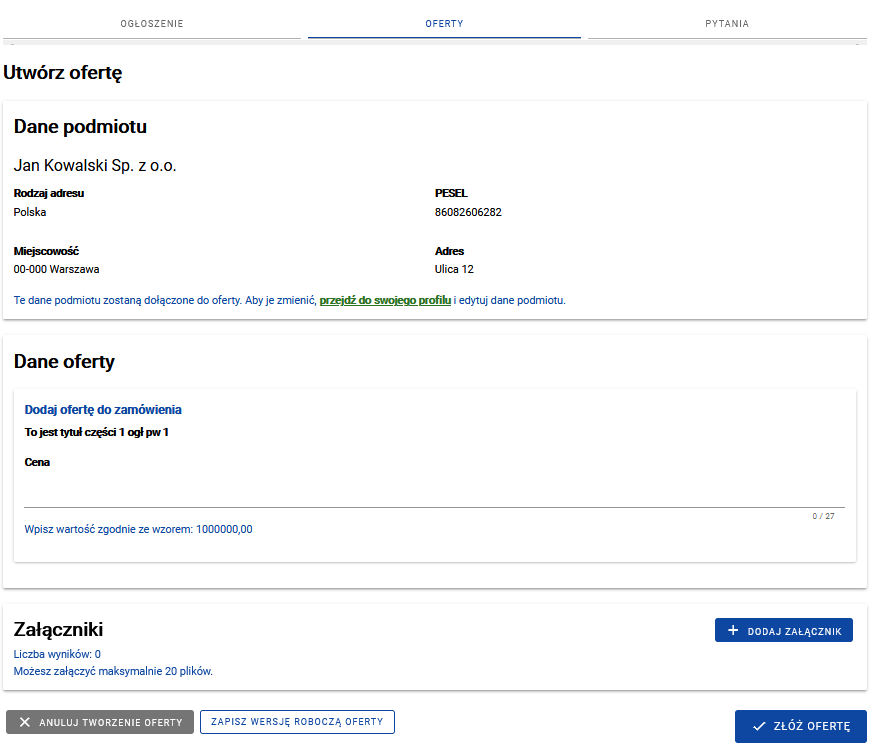This screenshot has width=879, height=754.
Task: Submit using the Złóż ofertę label
Action: (812, 727)
